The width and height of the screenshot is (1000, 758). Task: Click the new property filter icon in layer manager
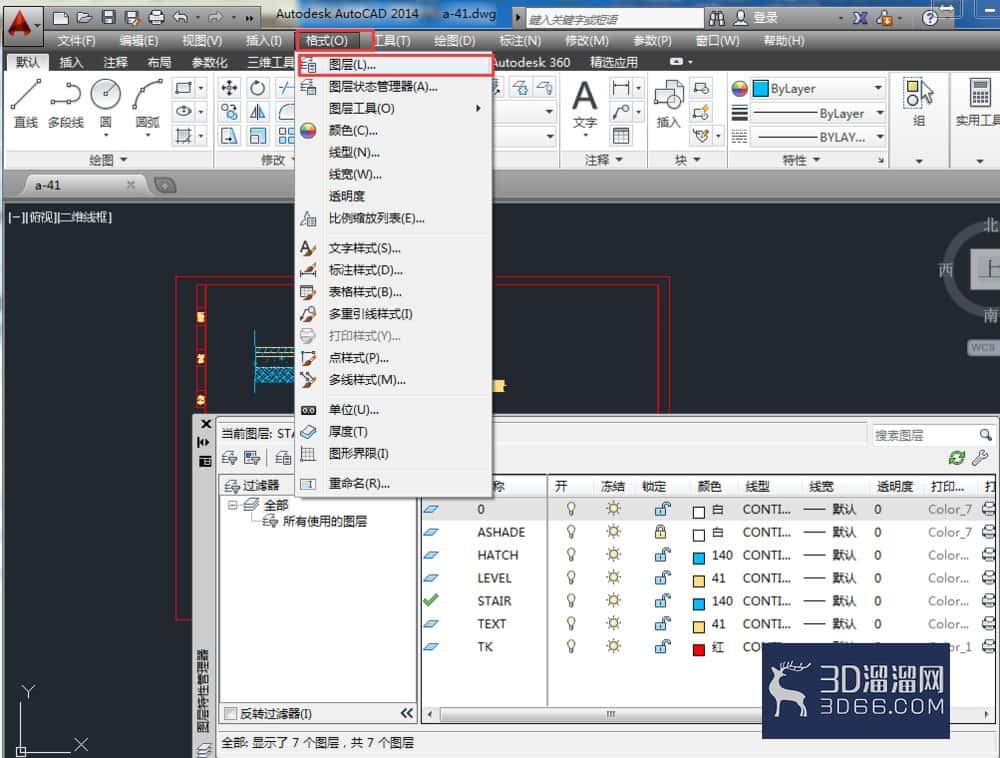pos(230,457)
